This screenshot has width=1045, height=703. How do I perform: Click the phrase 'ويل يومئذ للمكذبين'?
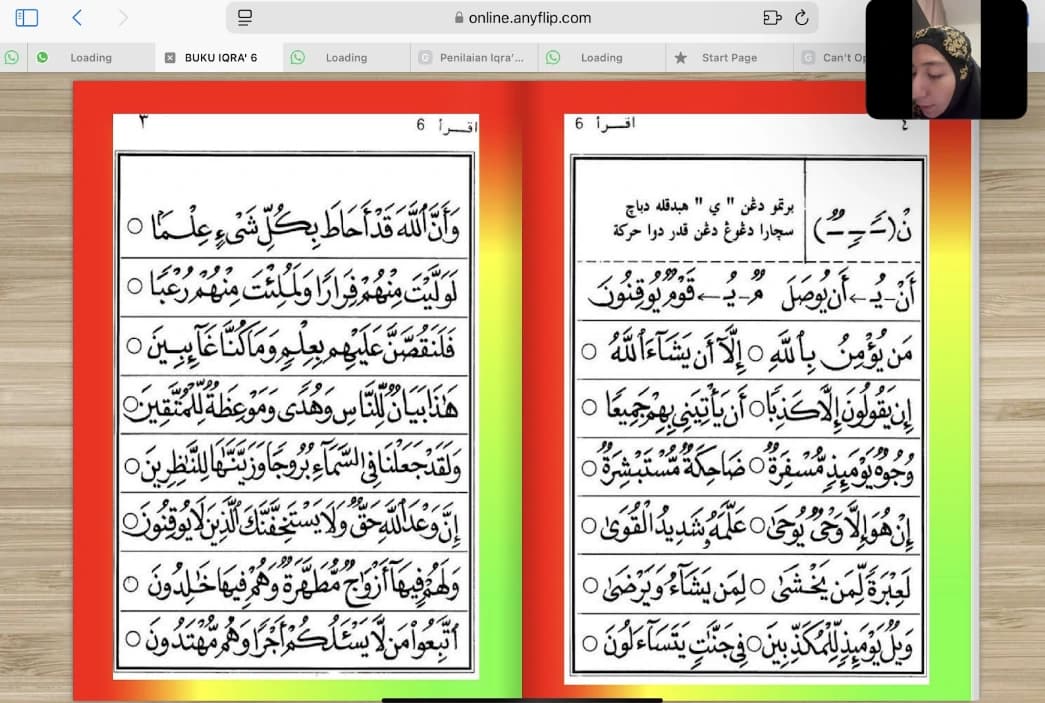pyautogui.click(x=838, y=645)
